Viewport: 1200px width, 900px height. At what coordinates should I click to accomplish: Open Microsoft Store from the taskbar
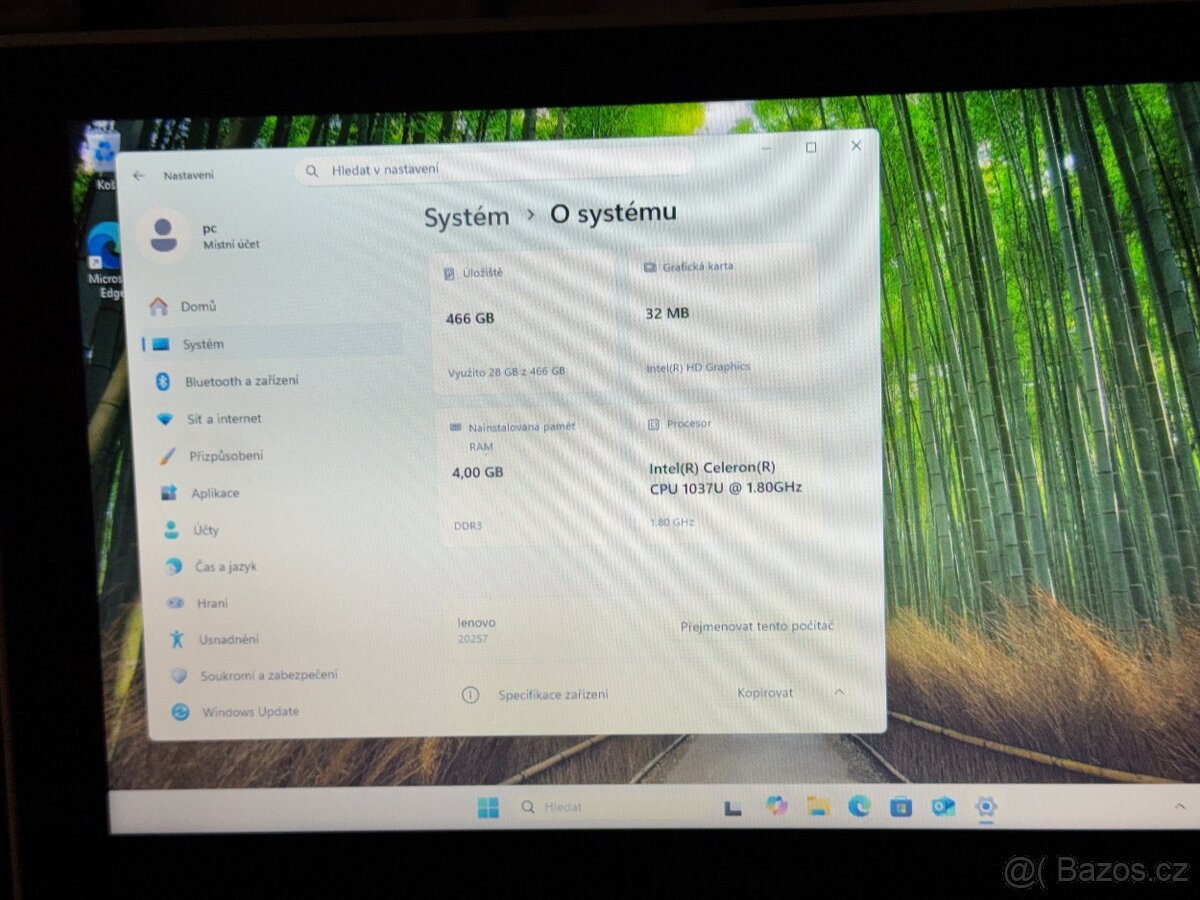pyautogui.click(x=902, y=806)
